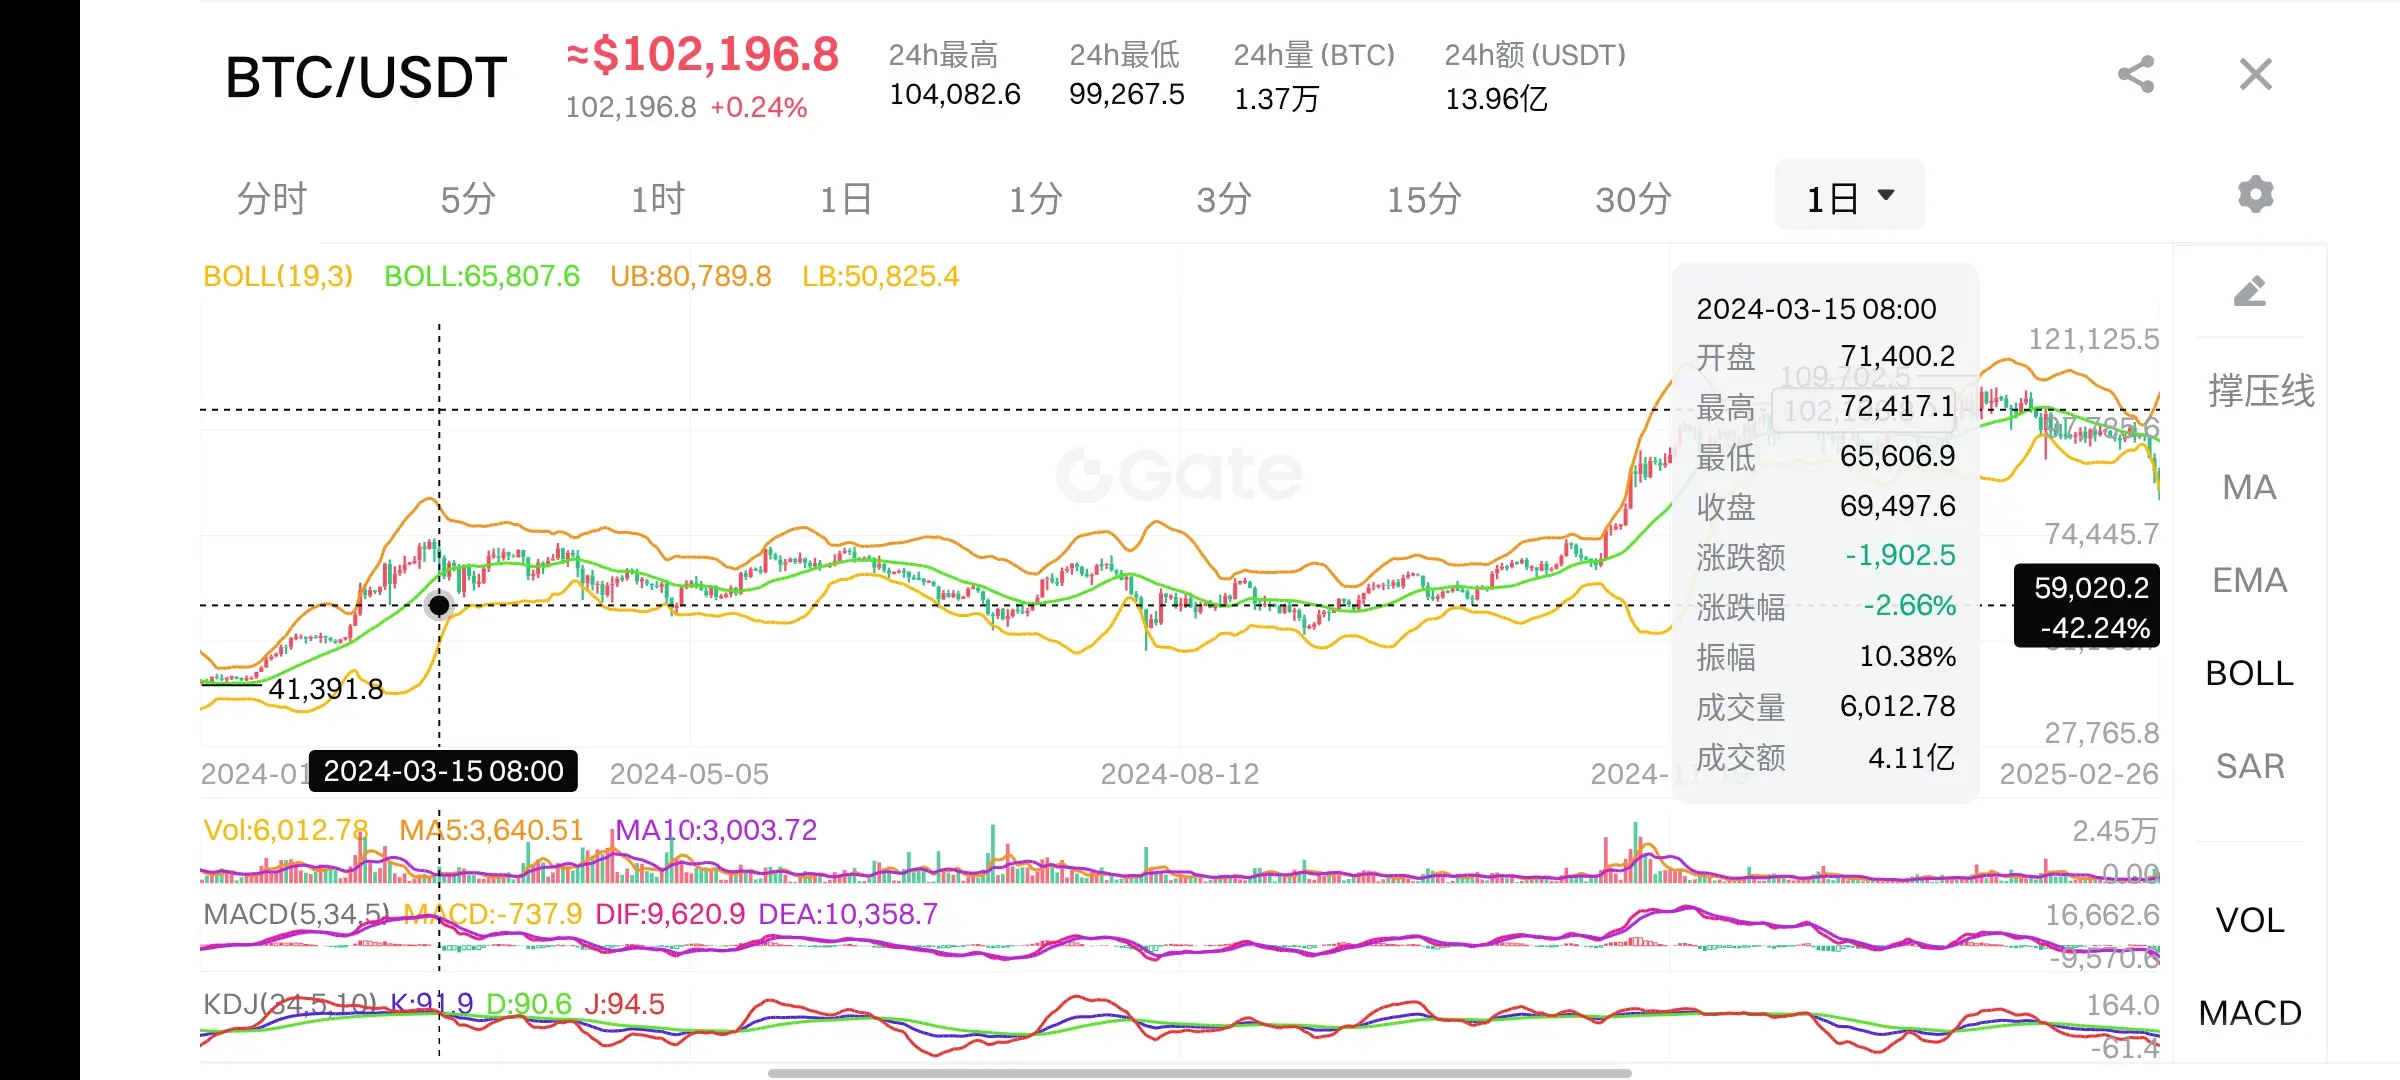Toggle the 撑压线 support-resistance indicator
This screenshot has height=1080, width=2400.
2260,390
